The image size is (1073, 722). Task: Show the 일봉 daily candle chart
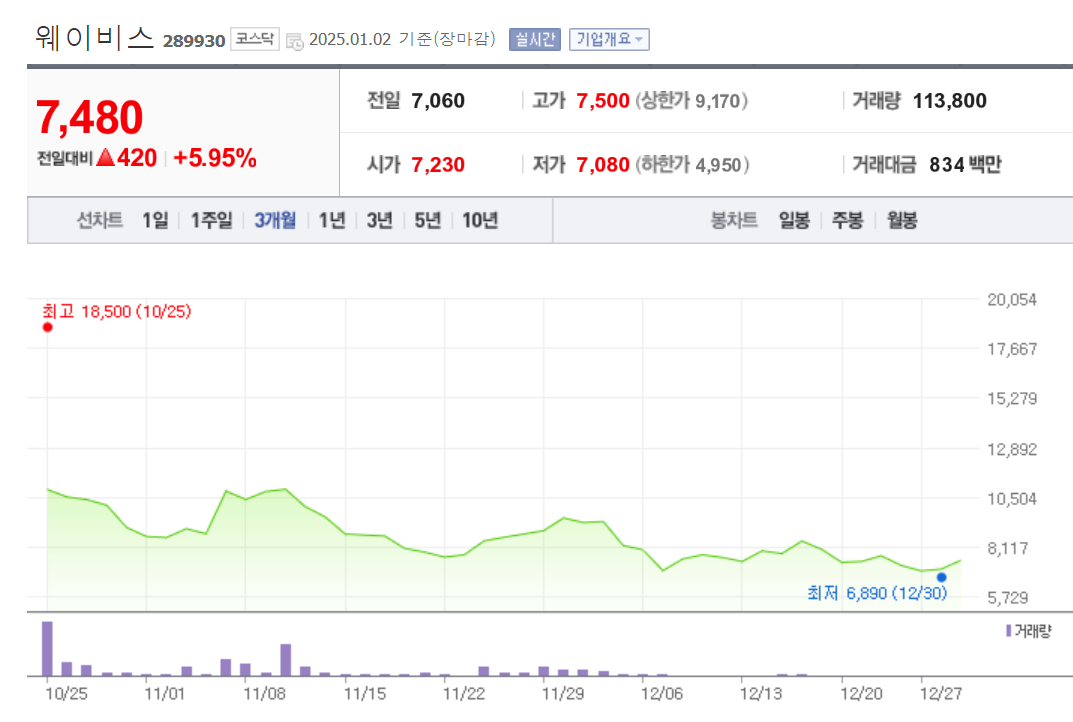click(x=794, y=220)
